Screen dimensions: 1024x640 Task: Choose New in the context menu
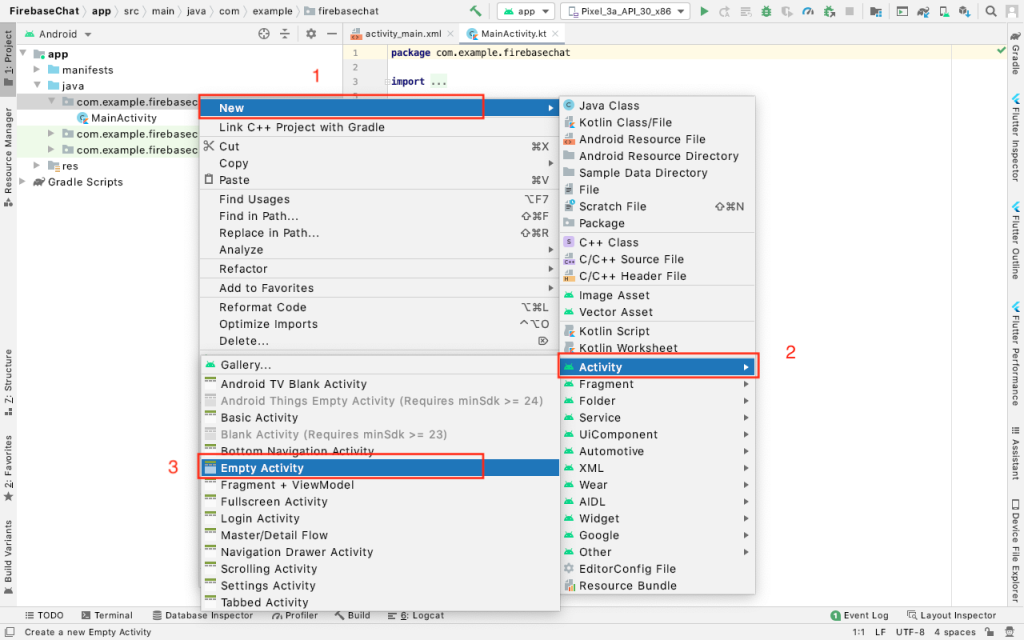[x=379, y=108]
